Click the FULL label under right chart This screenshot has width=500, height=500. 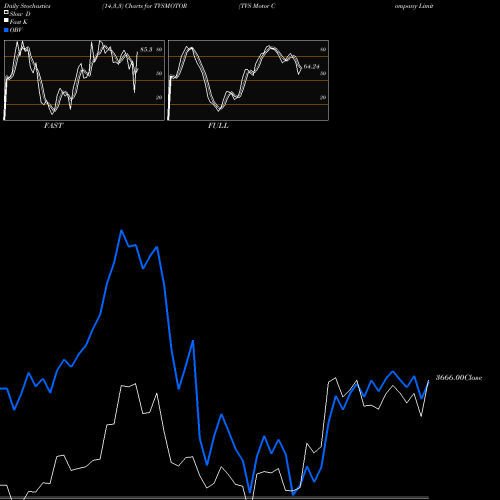[x=218, y=126]
